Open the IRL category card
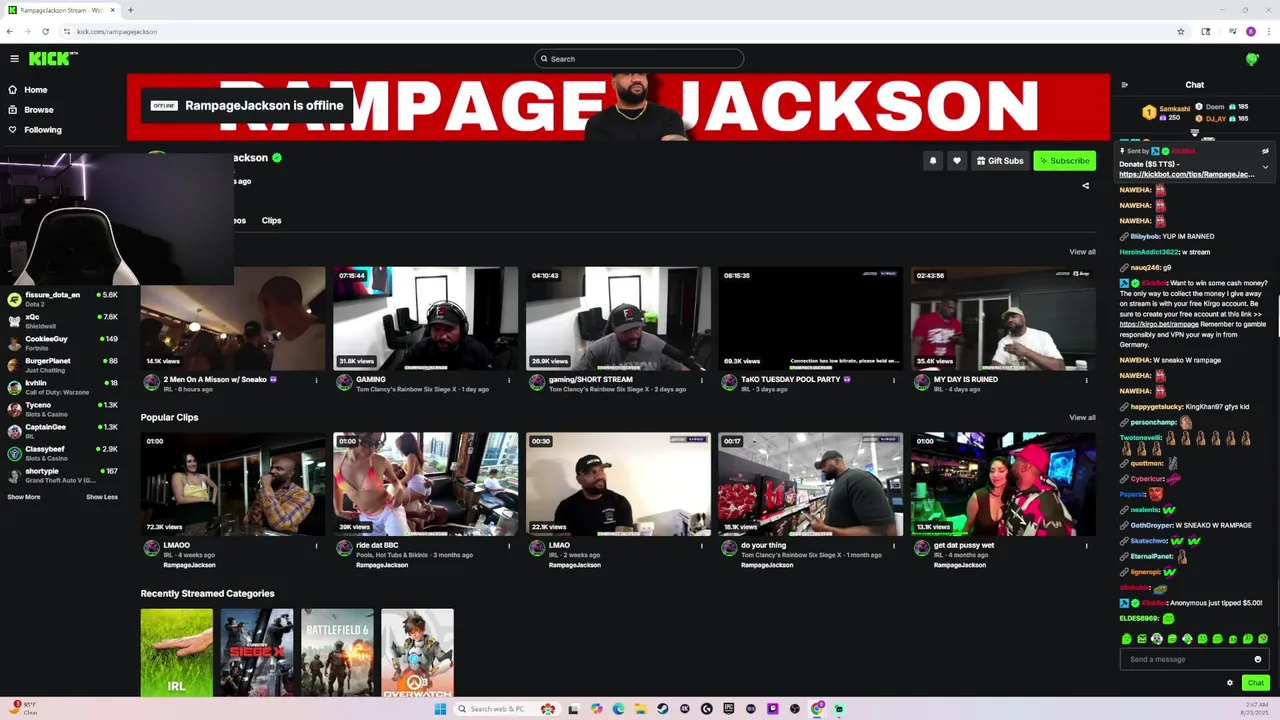Viewport: 1280px width, 720px height. [x=177, y=652]
